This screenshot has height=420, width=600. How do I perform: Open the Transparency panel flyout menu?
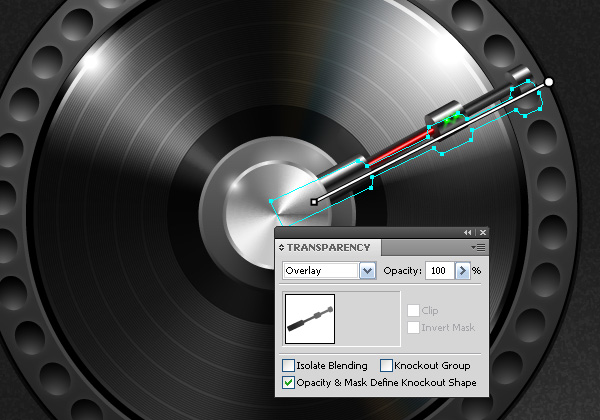pyautogui.click(x=478, y=247)
